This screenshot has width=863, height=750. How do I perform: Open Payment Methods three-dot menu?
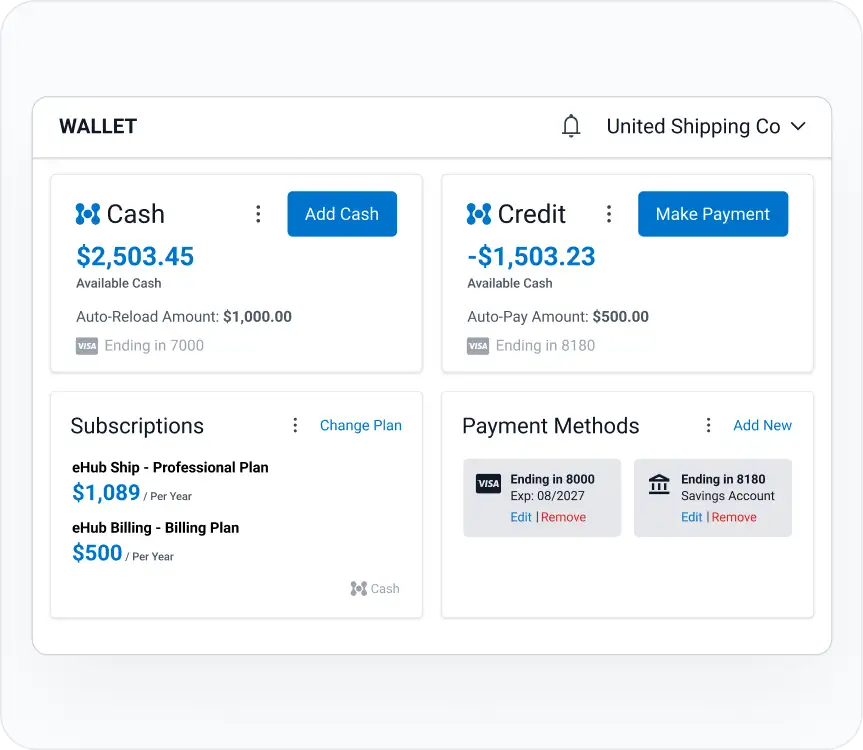tap(708, 425)
